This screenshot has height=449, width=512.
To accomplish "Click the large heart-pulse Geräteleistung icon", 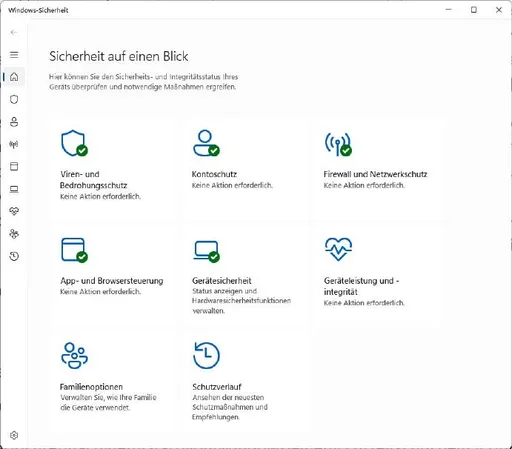I will [x=338, y=249].
